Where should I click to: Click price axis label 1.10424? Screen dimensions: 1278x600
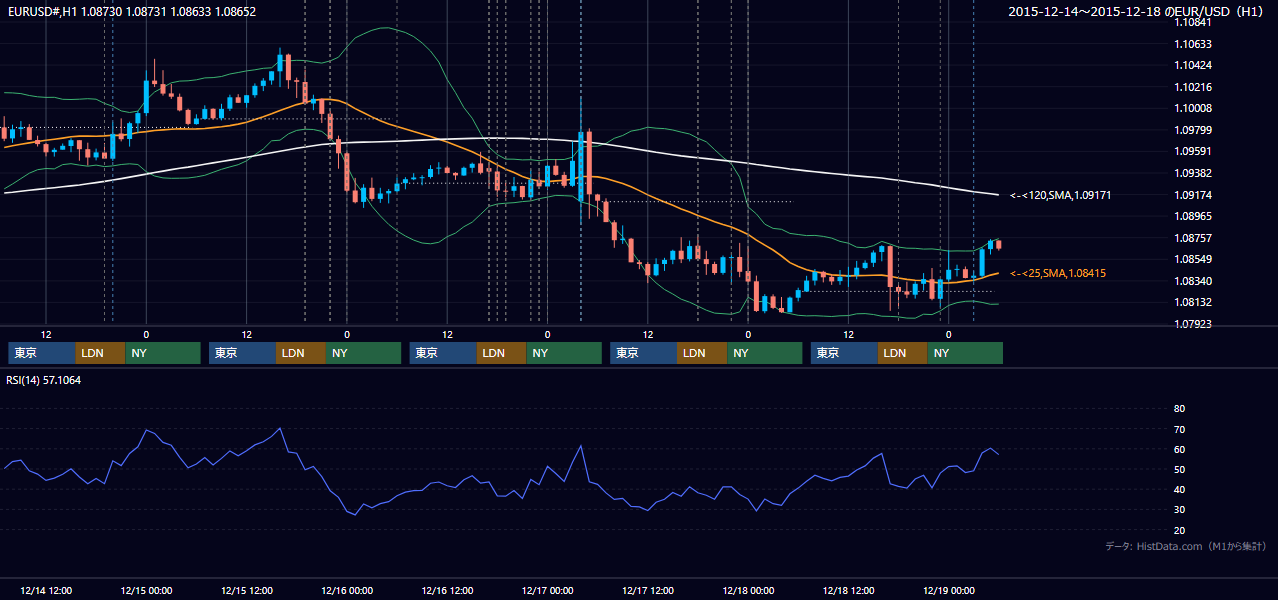pos(1193,65)
